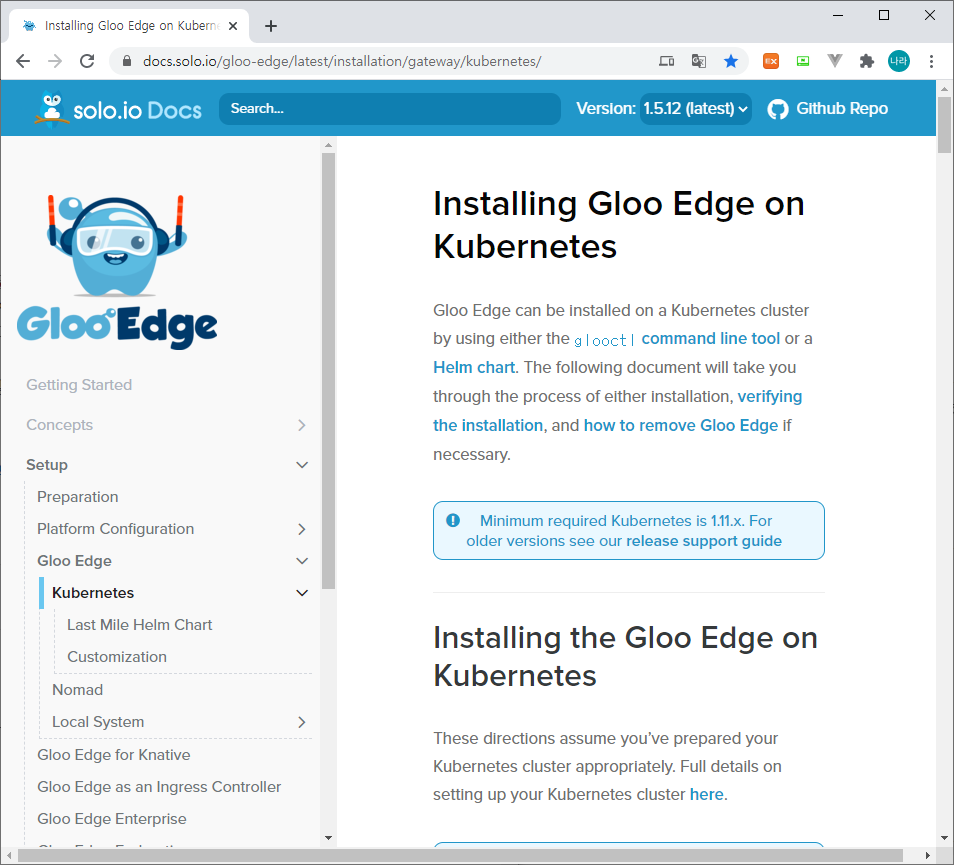The width and height of the screenshot is (954, 865).
Task: Open Preparation page
Action: click(78, 496)
